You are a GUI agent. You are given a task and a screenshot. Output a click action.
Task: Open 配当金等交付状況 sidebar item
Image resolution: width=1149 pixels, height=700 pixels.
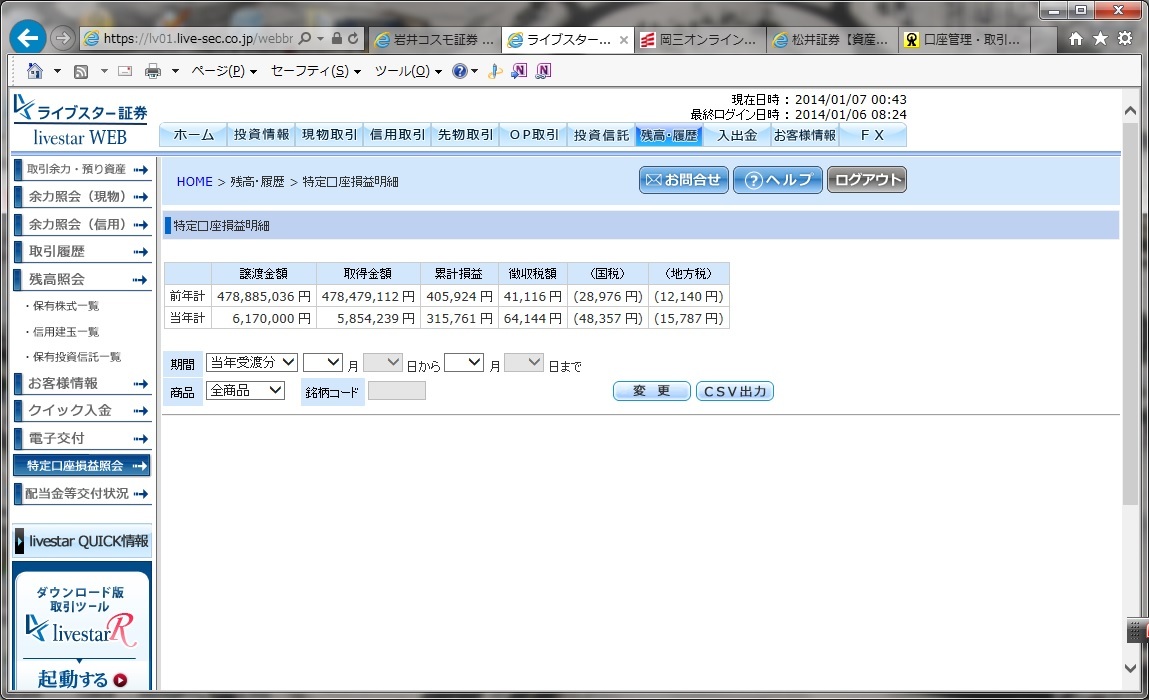click(x=82, y=493)
